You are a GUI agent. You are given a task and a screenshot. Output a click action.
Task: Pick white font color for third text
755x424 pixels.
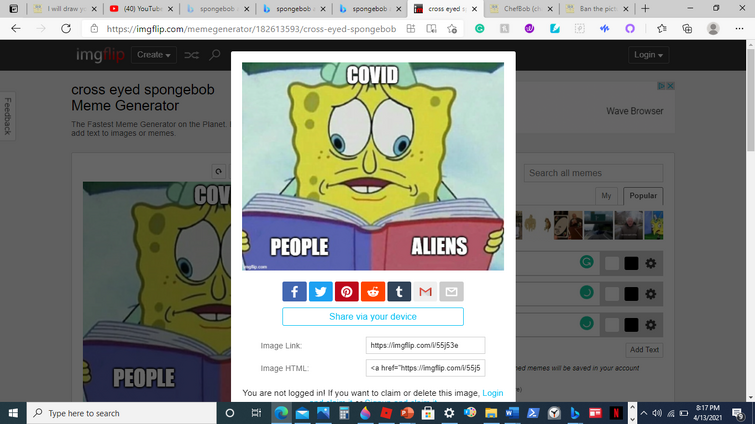[612, 325]
